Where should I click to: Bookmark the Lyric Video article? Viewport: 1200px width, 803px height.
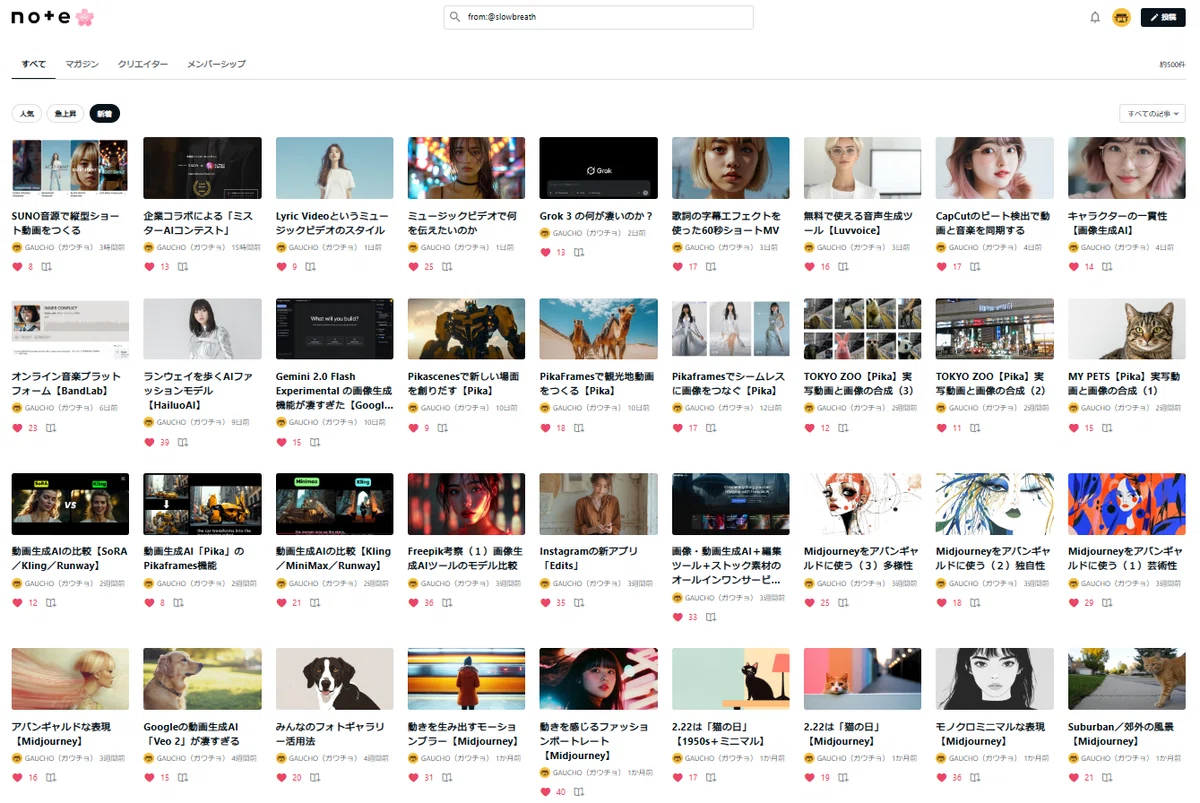(310, 267)
